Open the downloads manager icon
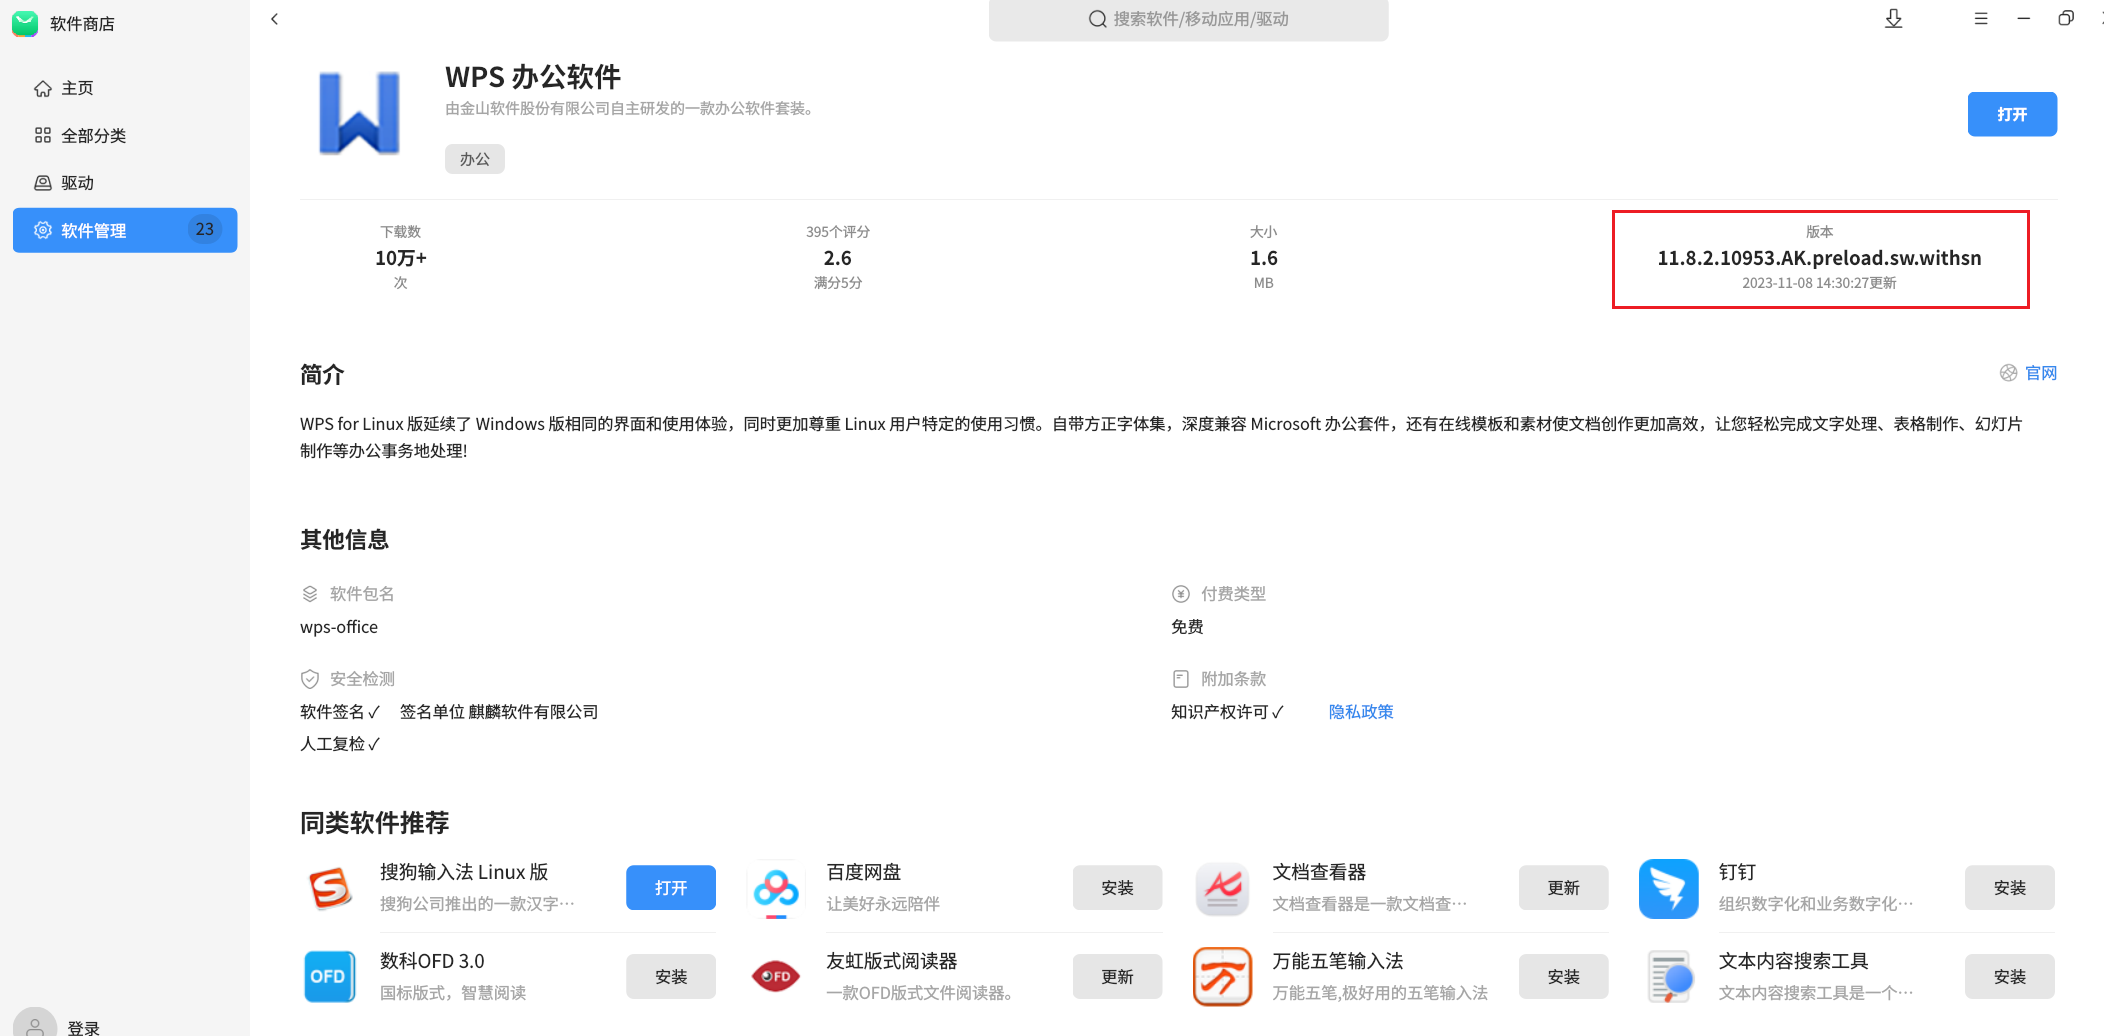The height and width of the screenshot is (1036, 2104). (1893, 19)
